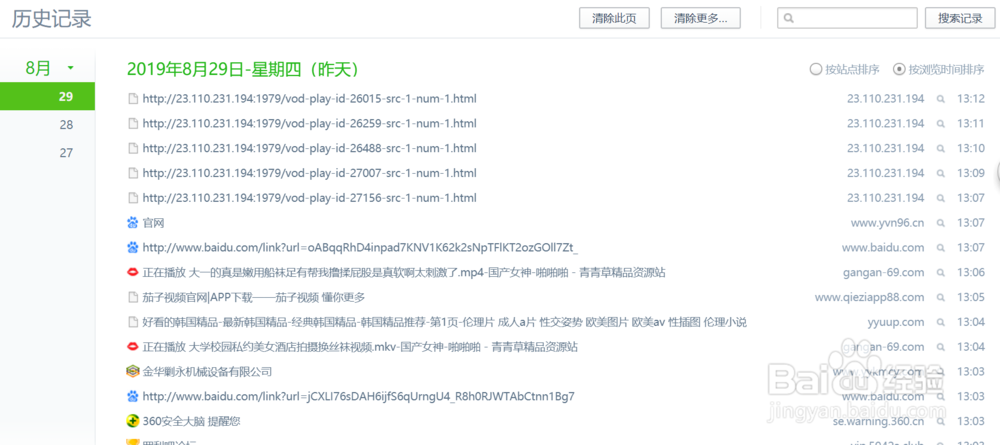
Task: Click the 2019年8月29日-星期四 date heading
Action: click(243, 69)
